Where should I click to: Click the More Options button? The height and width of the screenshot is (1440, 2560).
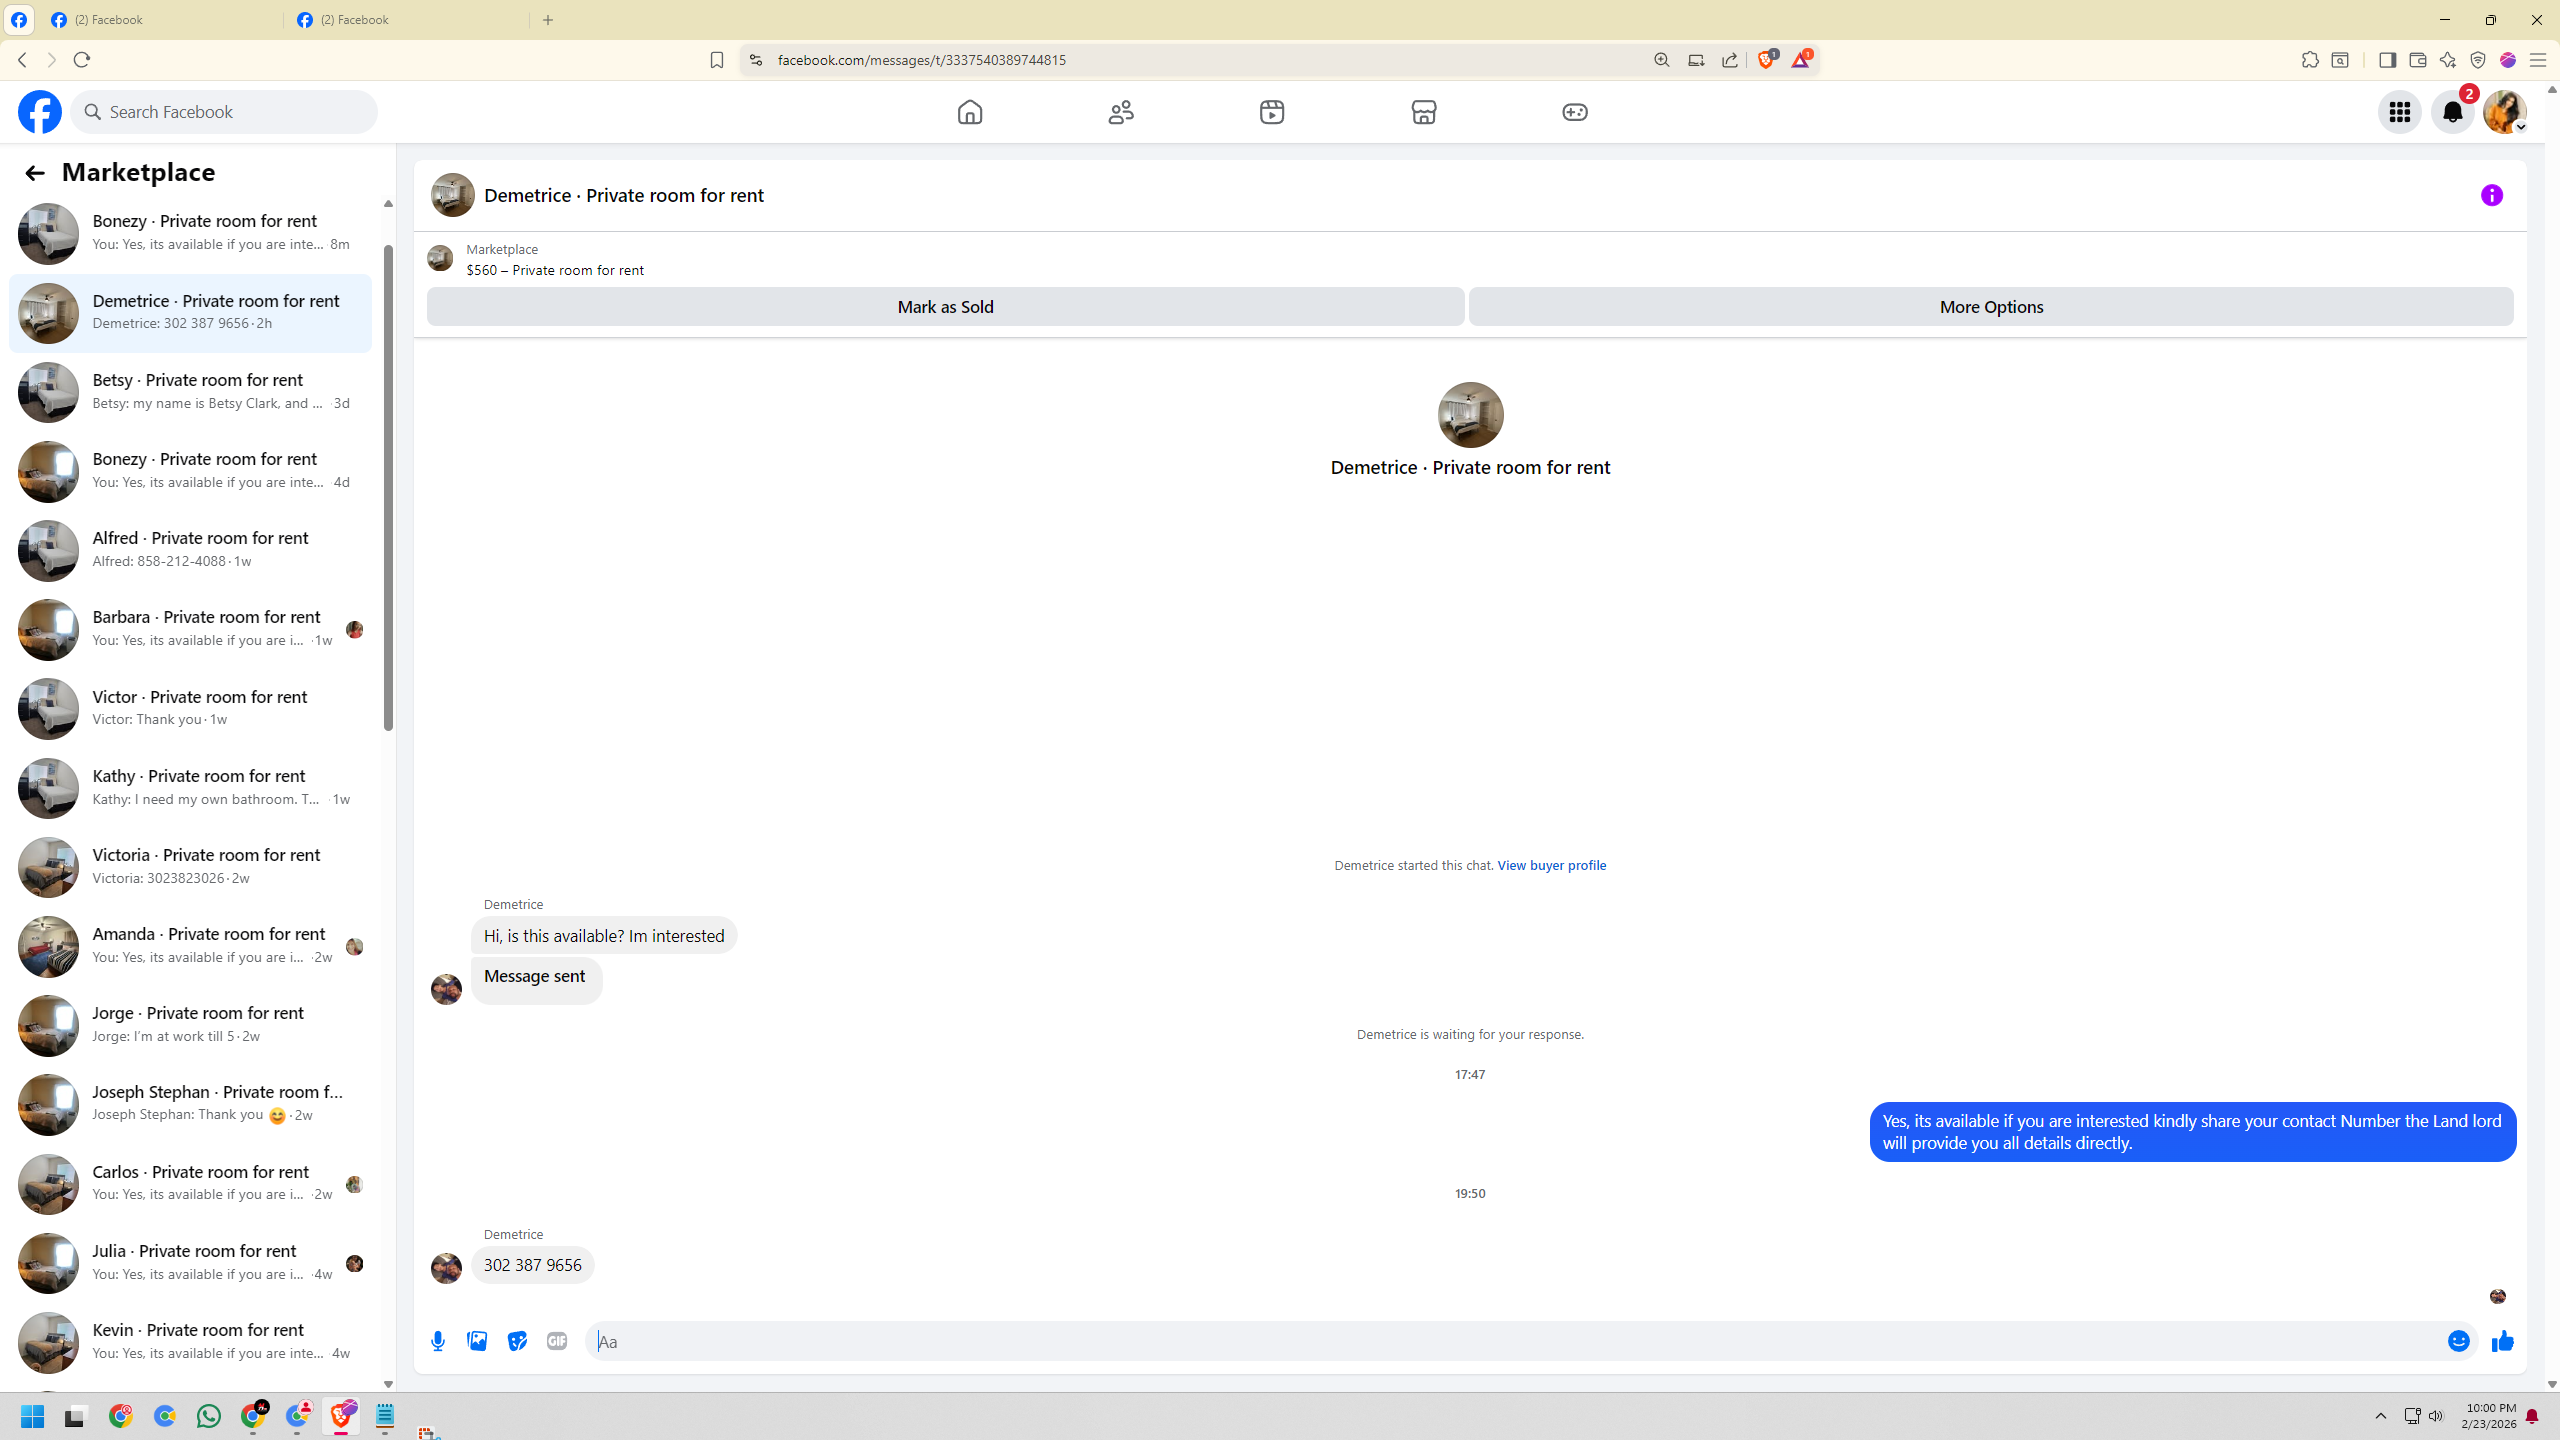[1990, 307]
